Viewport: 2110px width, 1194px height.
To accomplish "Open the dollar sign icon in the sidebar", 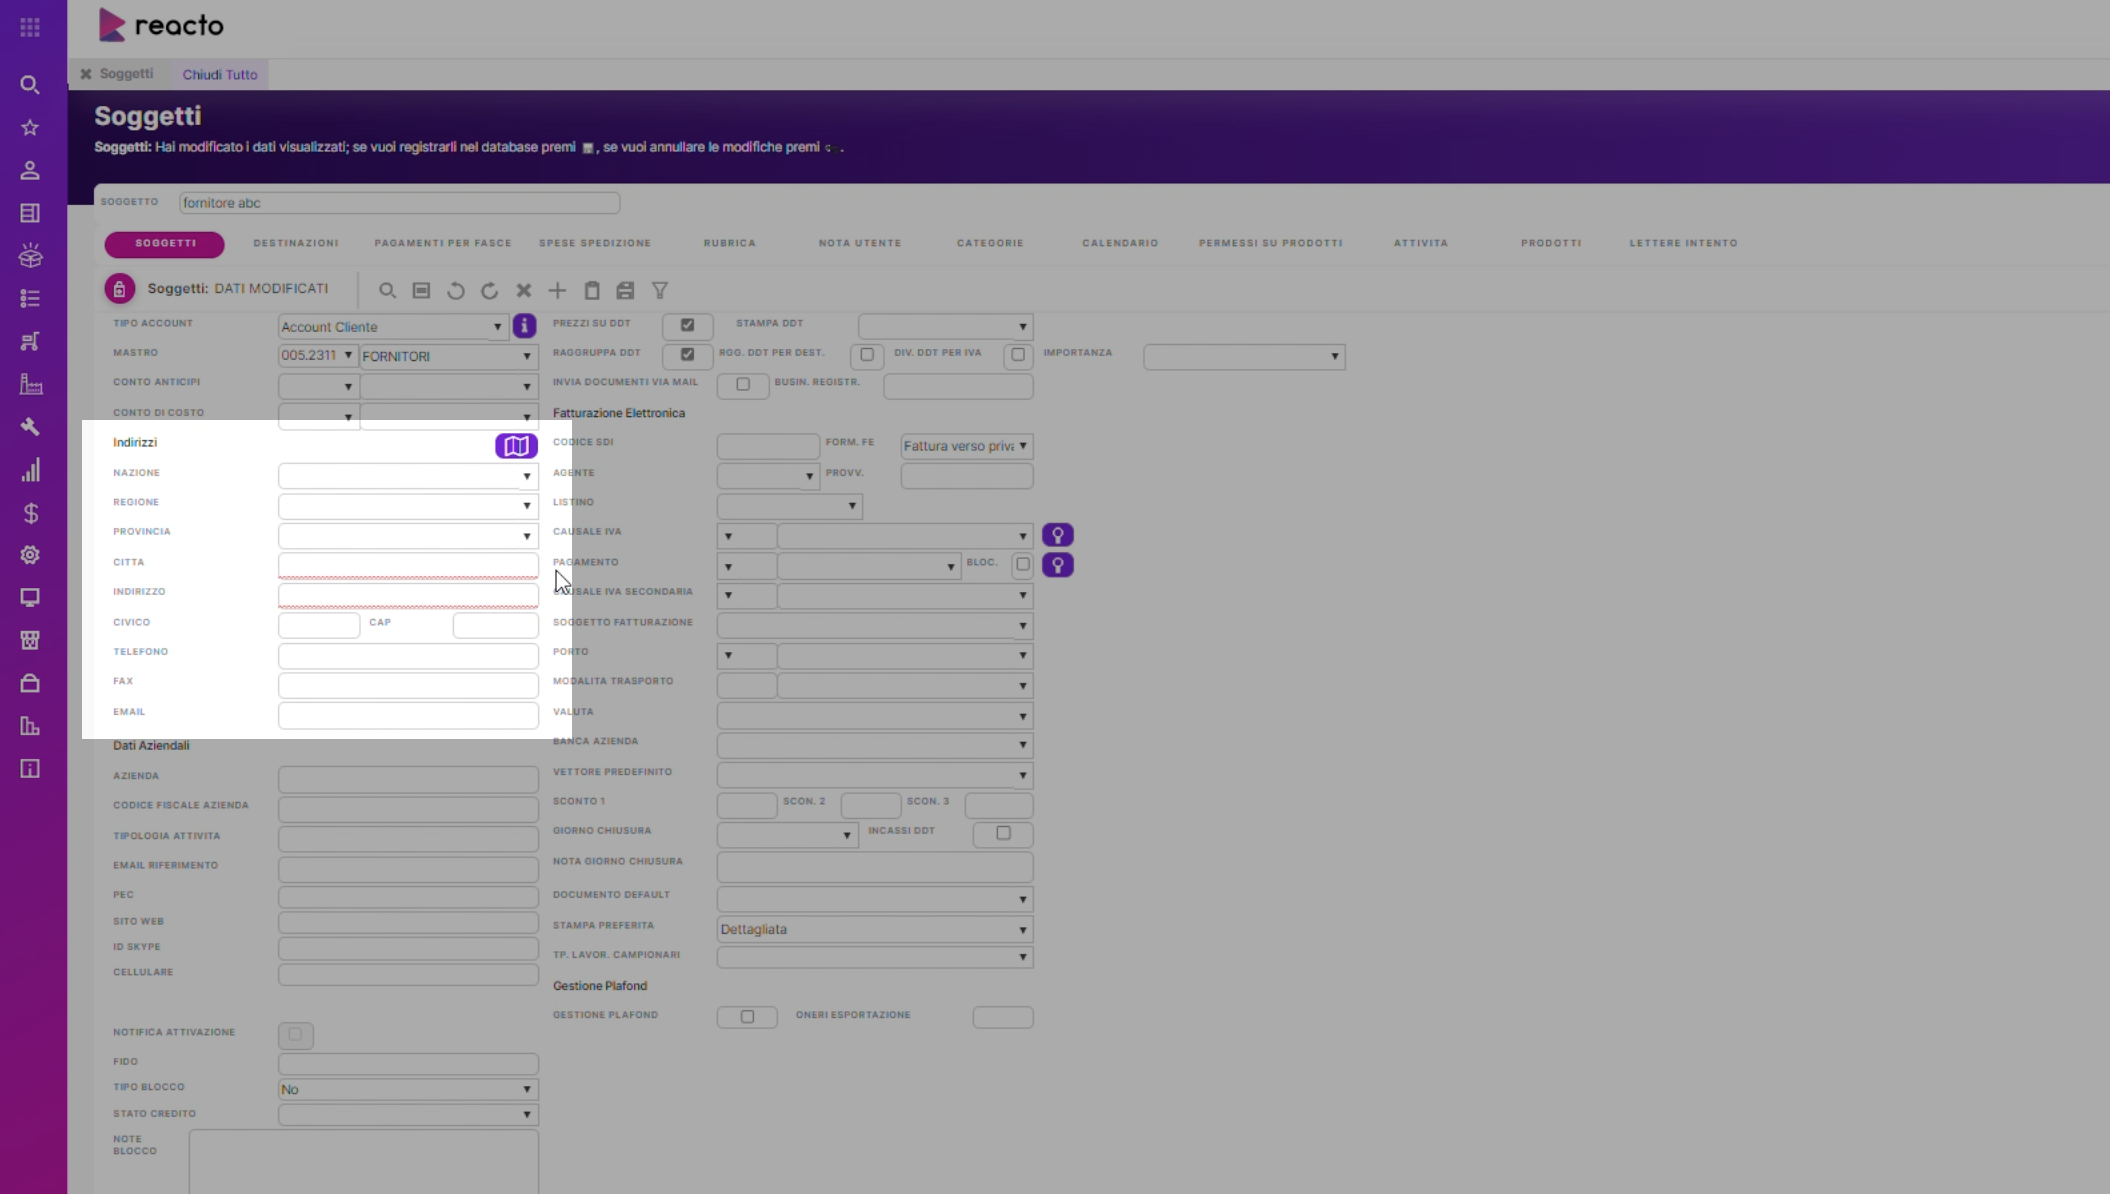I will pyautogui.click(x=30, y=513).
